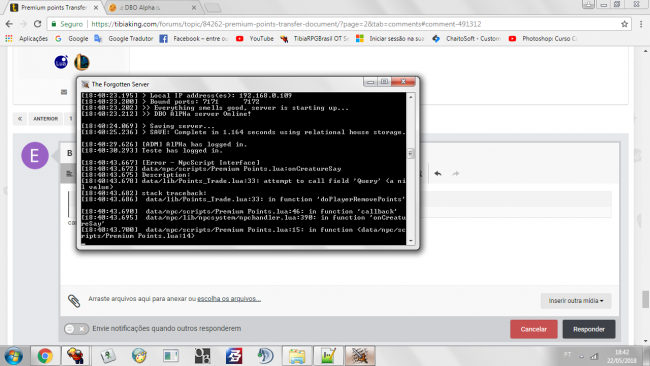
Task: Click the purple E user avatar
Action: pos(35,155)
